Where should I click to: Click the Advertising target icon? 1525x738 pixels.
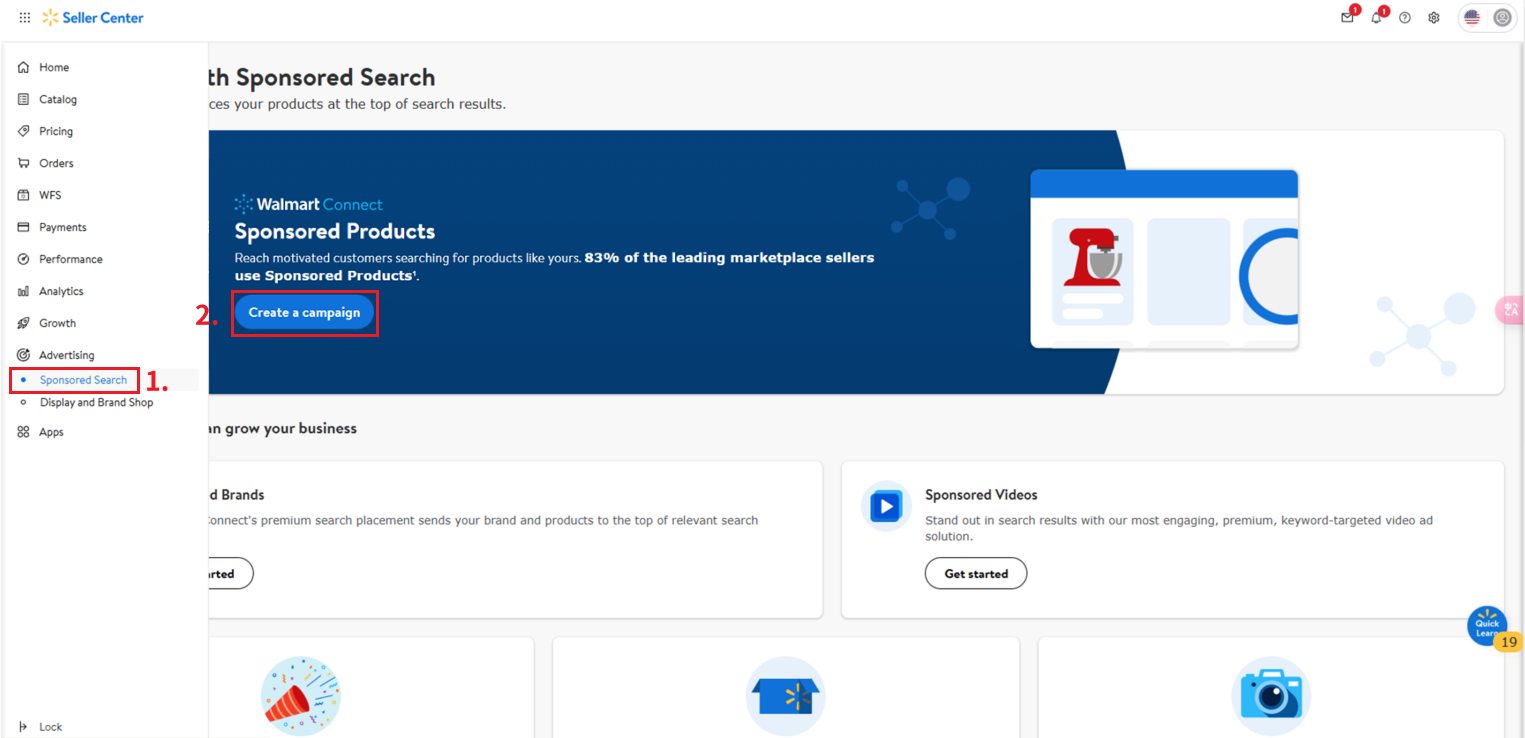tap(24, 355)
